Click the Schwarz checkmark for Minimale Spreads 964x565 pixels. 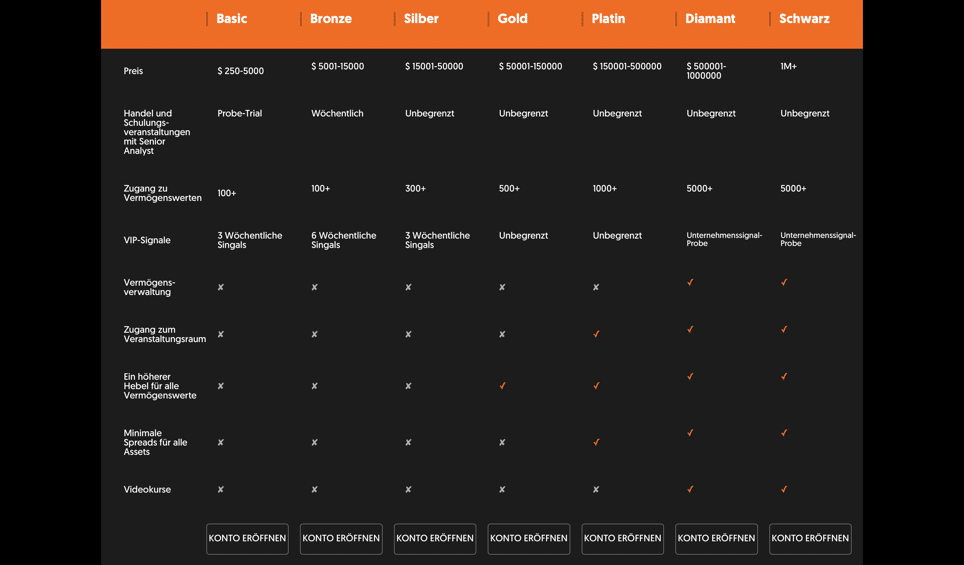[x=784, y=433]
